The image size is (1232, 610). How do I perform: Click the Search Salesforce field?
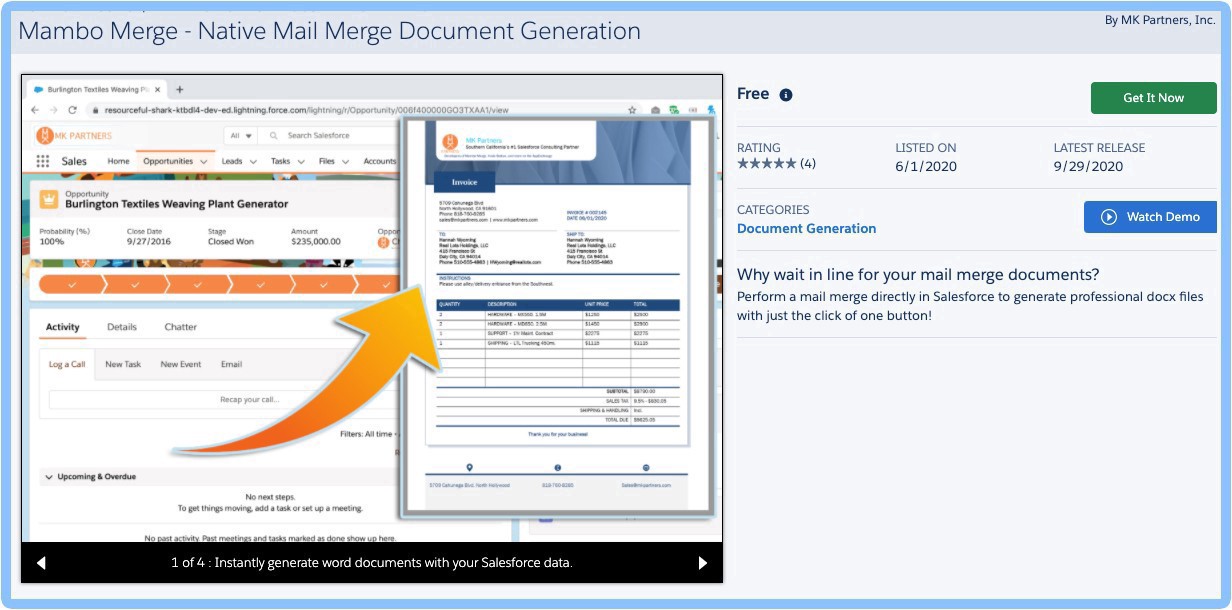tap(330, 135)
